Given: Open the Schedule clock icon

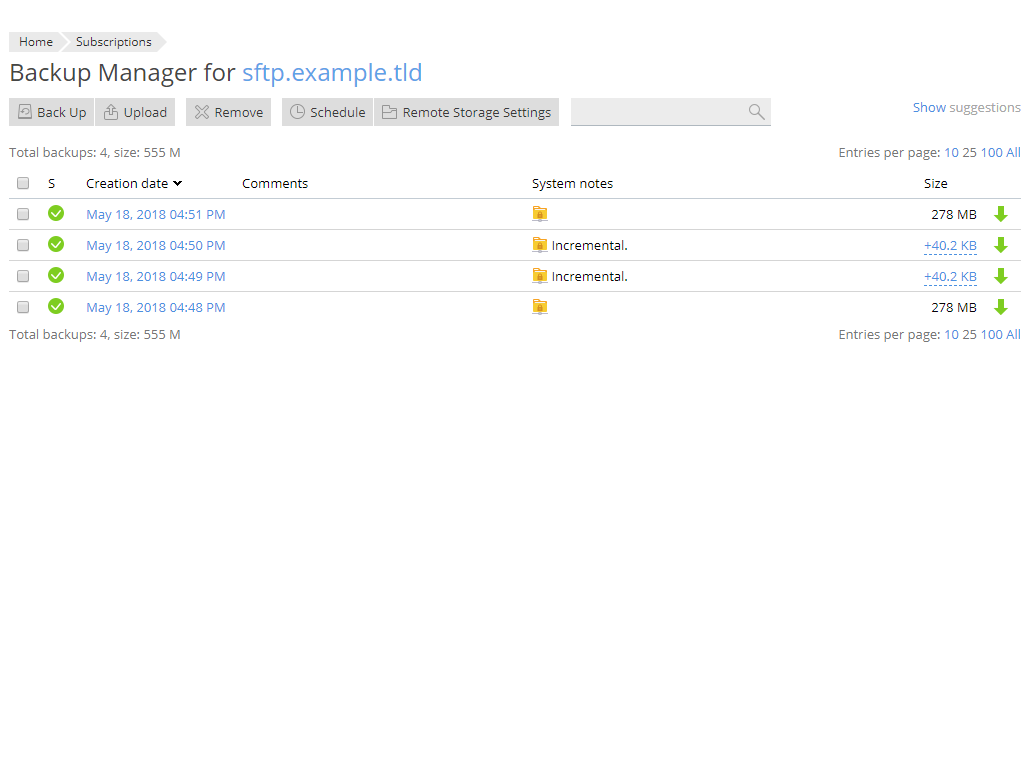Looking at the screenshot, I should click(295, 112).
